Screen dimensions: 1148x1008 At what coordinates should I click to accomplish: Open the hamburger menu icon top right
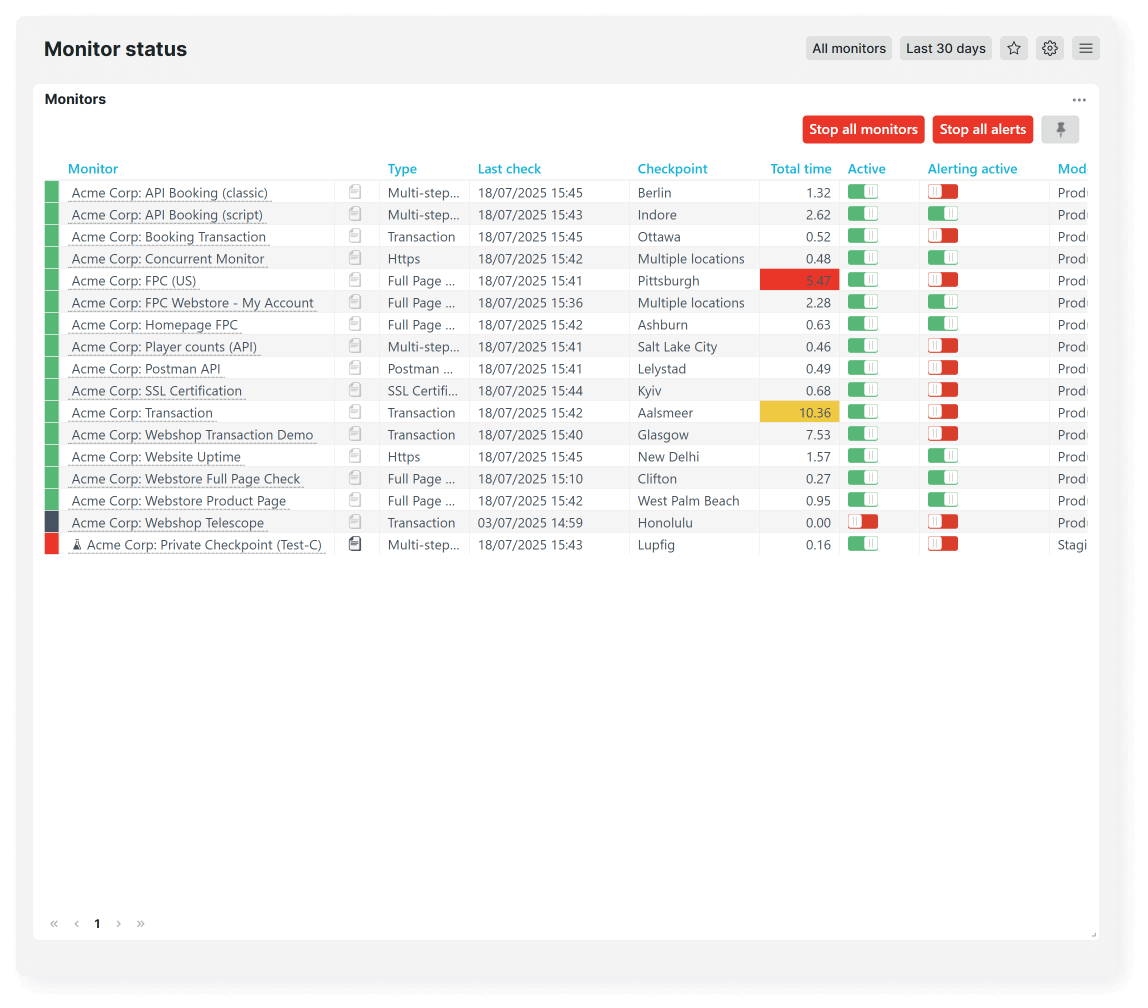[x=1085, y=48]
